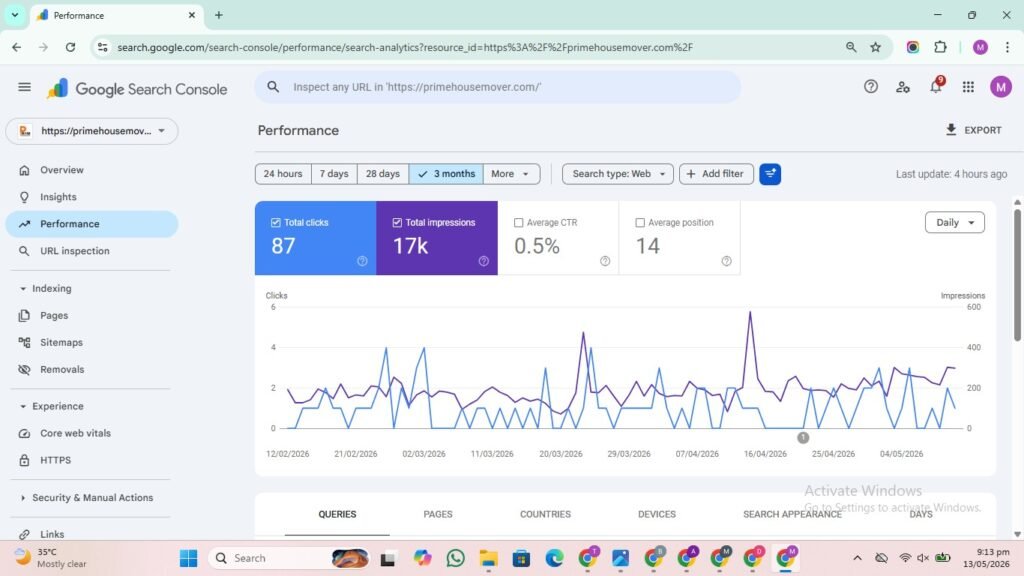Focus the Inspect any URL field

(x=498, y=87)
